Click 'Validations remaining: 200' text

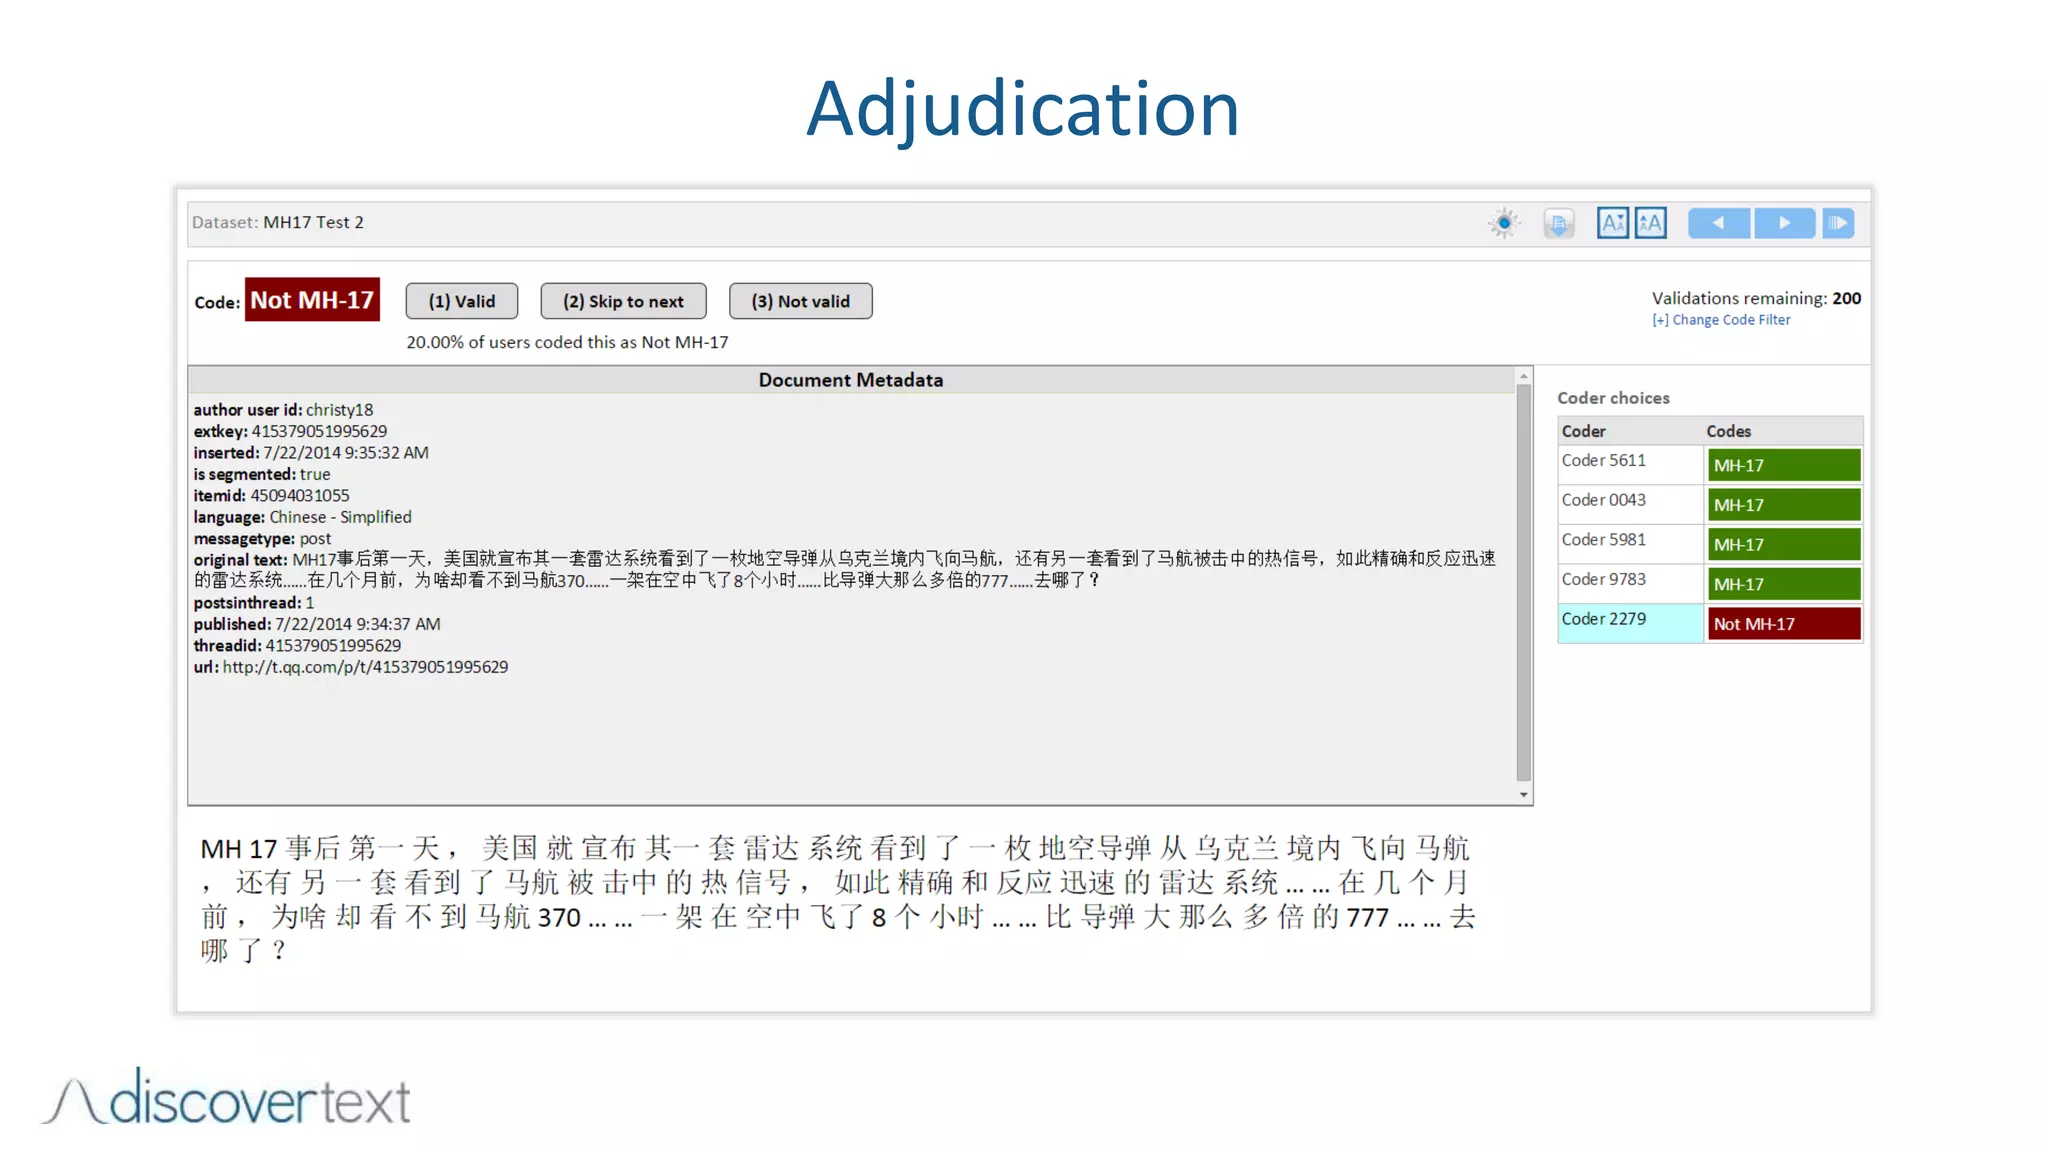click(x=1756, y=298)
